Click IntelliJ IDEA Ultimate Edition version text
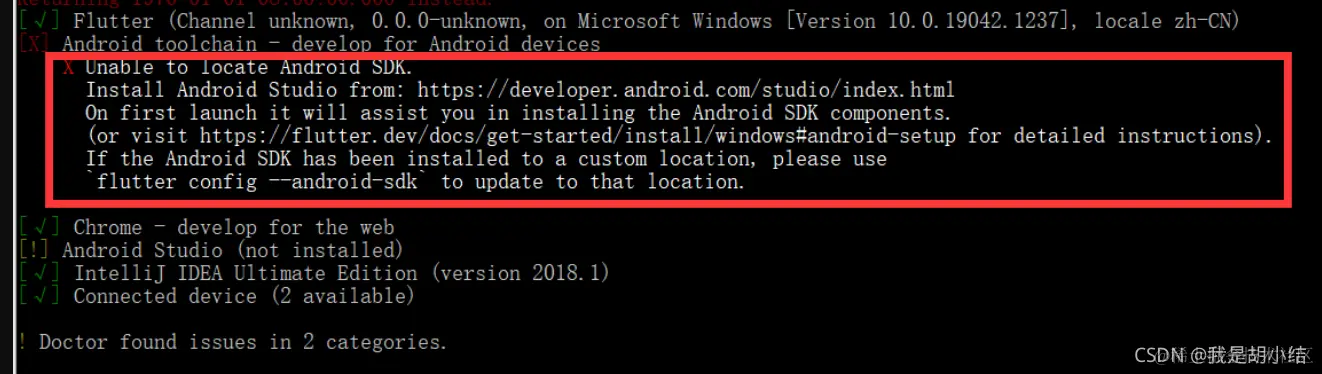Screen dimensions: 1322x374 coord(341,273)
